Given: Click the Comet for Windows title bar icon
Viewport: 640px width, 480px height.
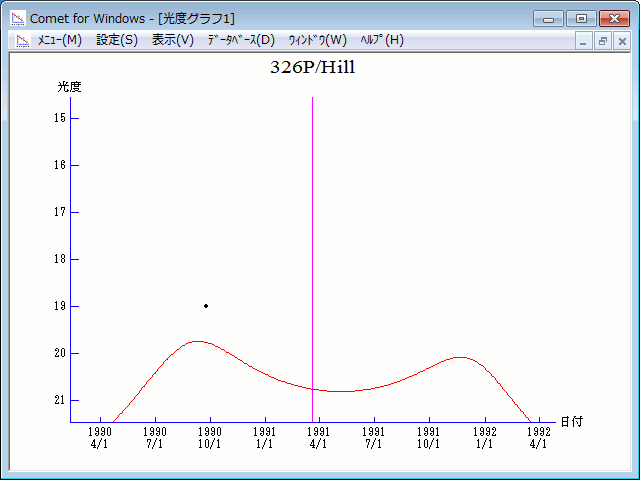Looking at the screenshot, I should [18, 18].
